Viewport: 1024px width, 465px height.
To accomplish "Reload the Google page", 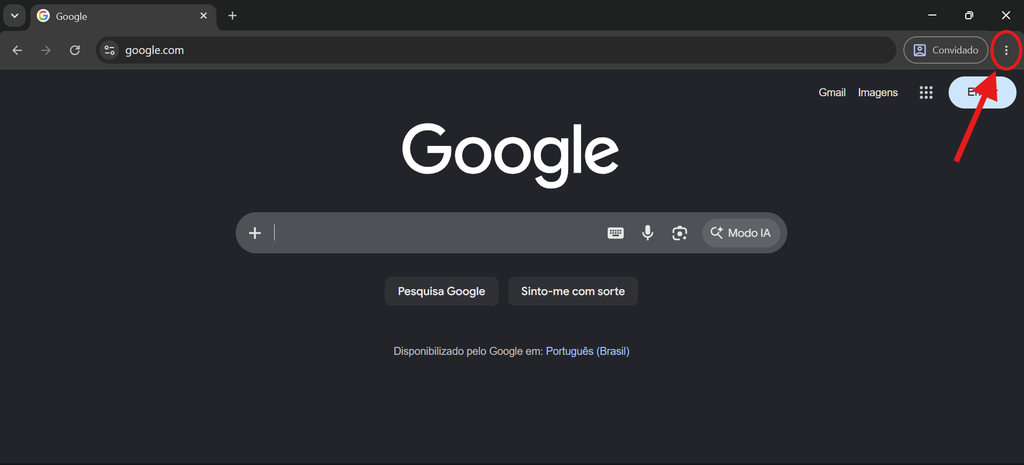I will [x=74, y=50].
